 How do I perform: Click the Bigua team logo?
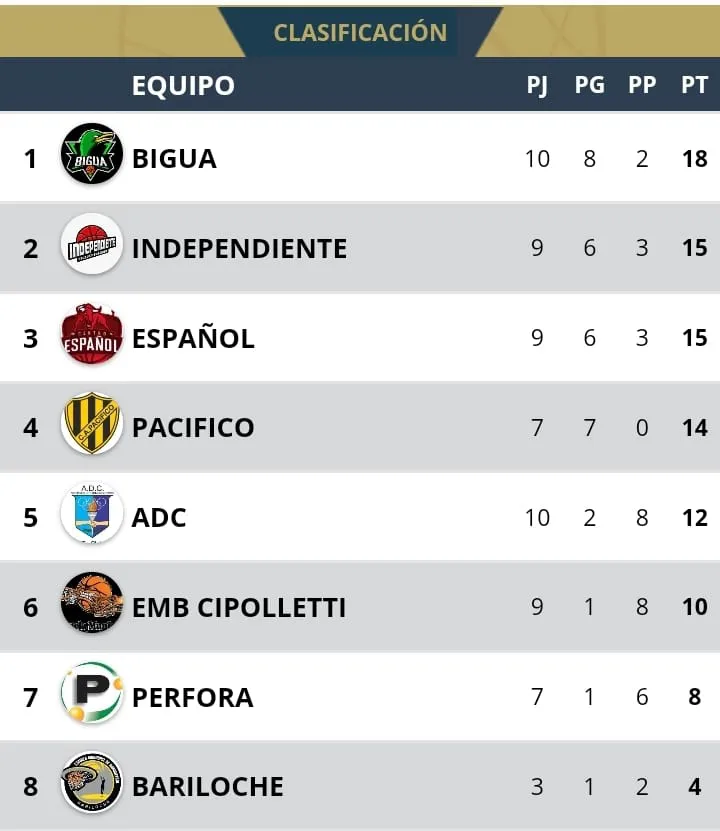coord(92,154)
